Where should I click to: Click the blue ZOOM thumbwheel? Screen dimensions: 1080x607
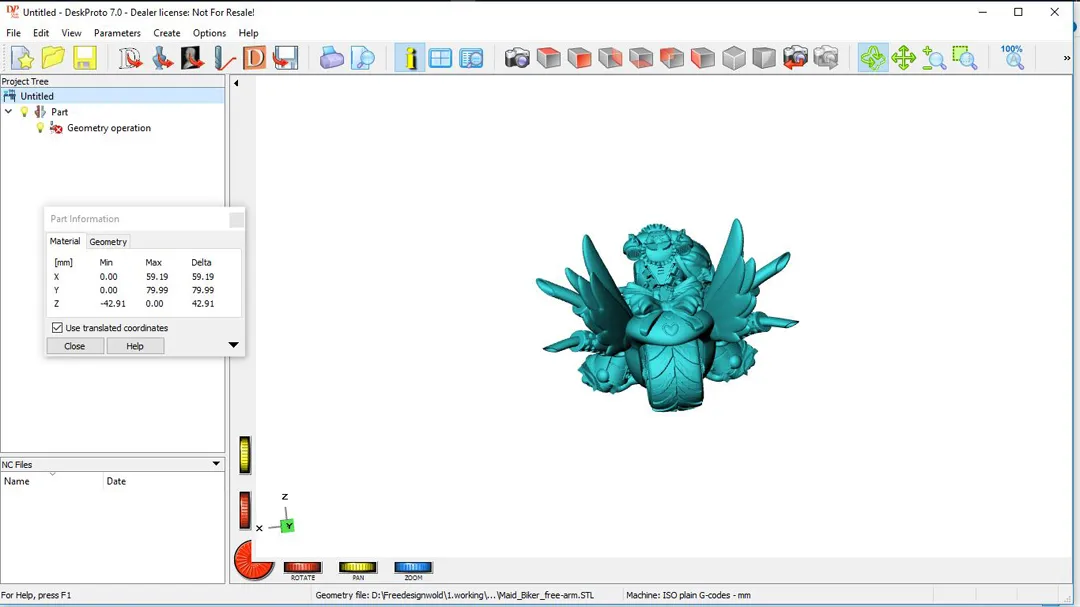click(413, 567)
